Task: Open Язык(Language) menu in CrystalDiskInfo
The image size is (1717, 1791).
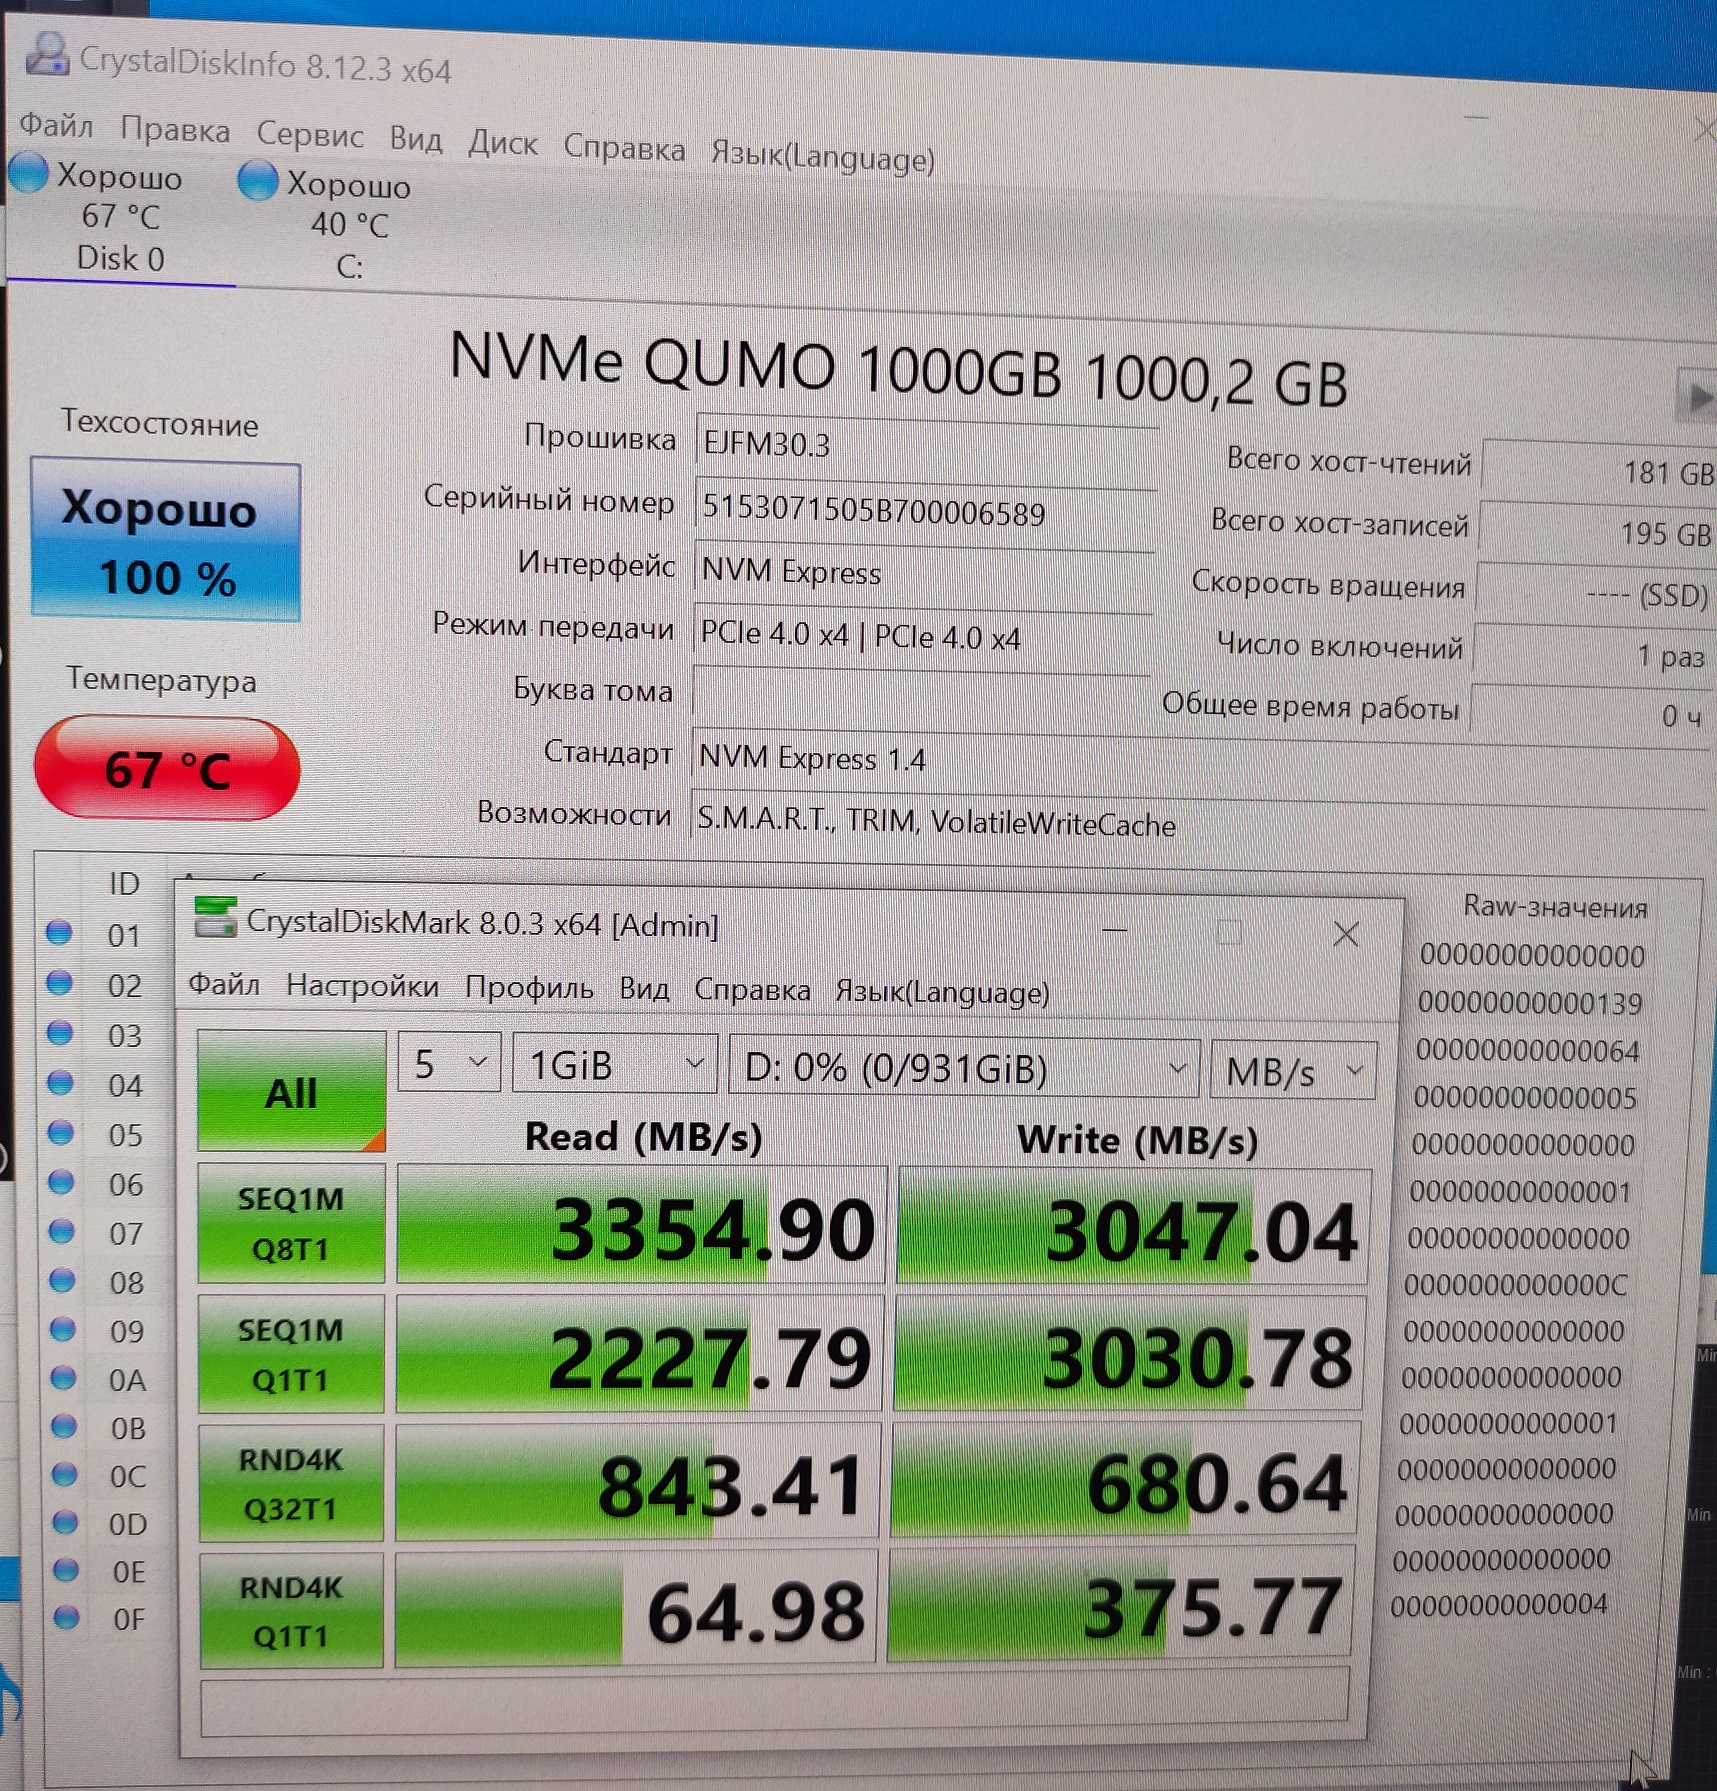Action: [x=823, y=157]
